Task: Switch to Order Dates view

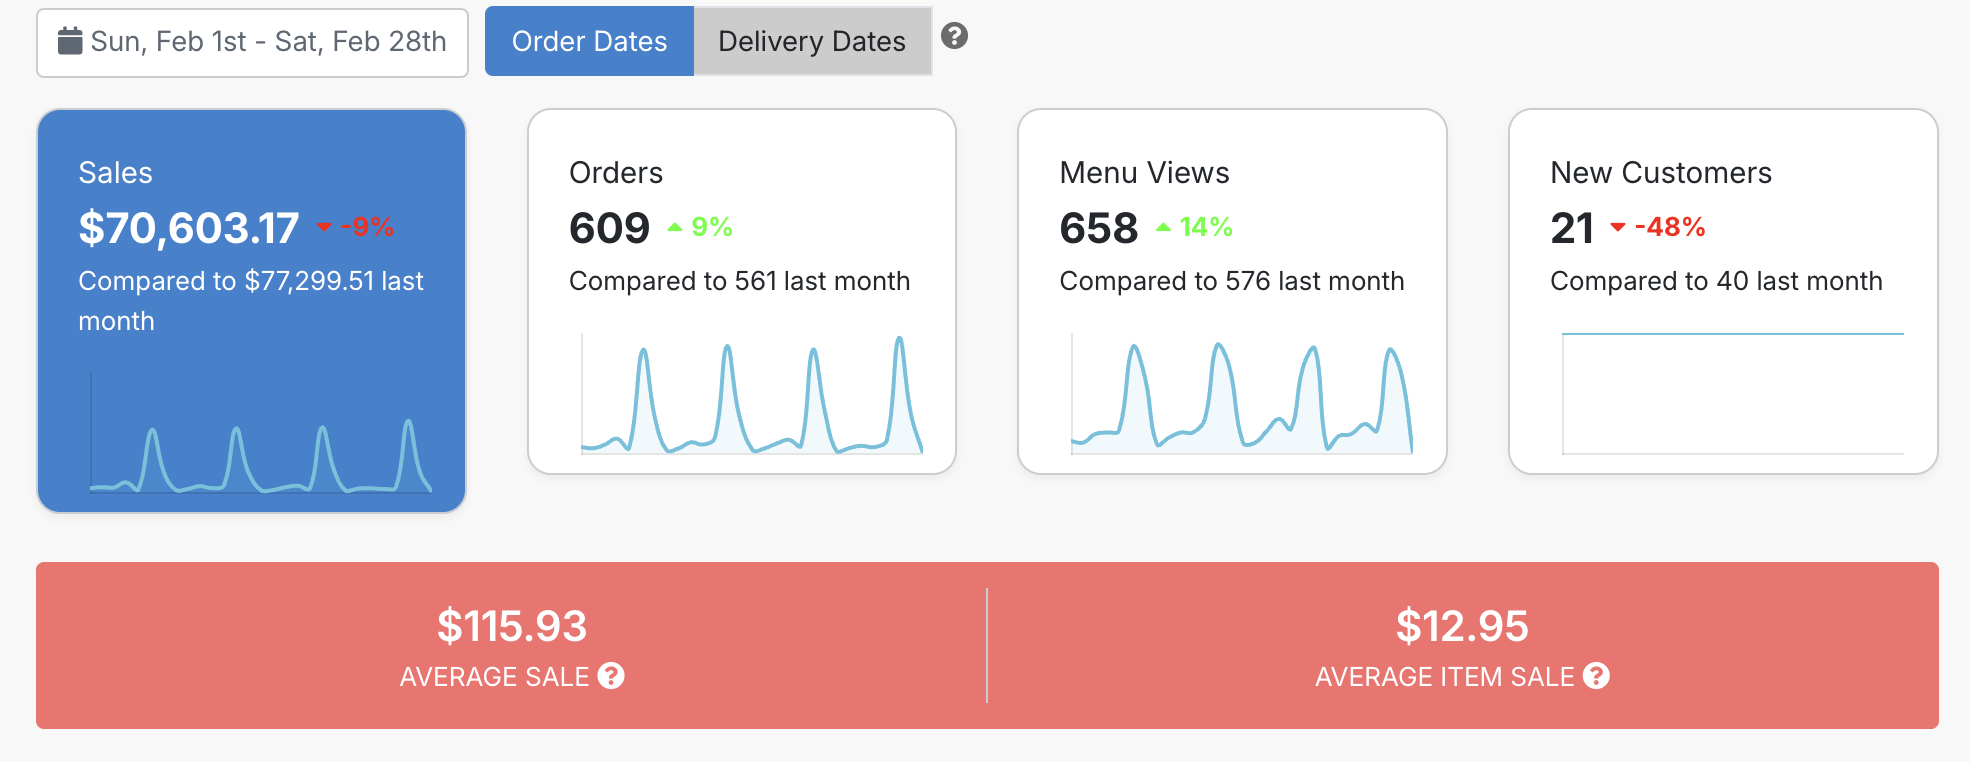Action: coord(589,41)
